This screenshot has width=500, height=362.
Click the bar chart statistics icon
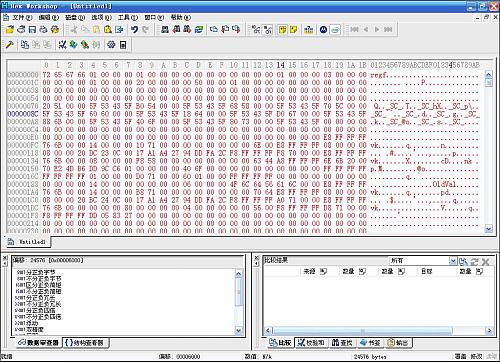pyautogui.click(x=309, y=30)
